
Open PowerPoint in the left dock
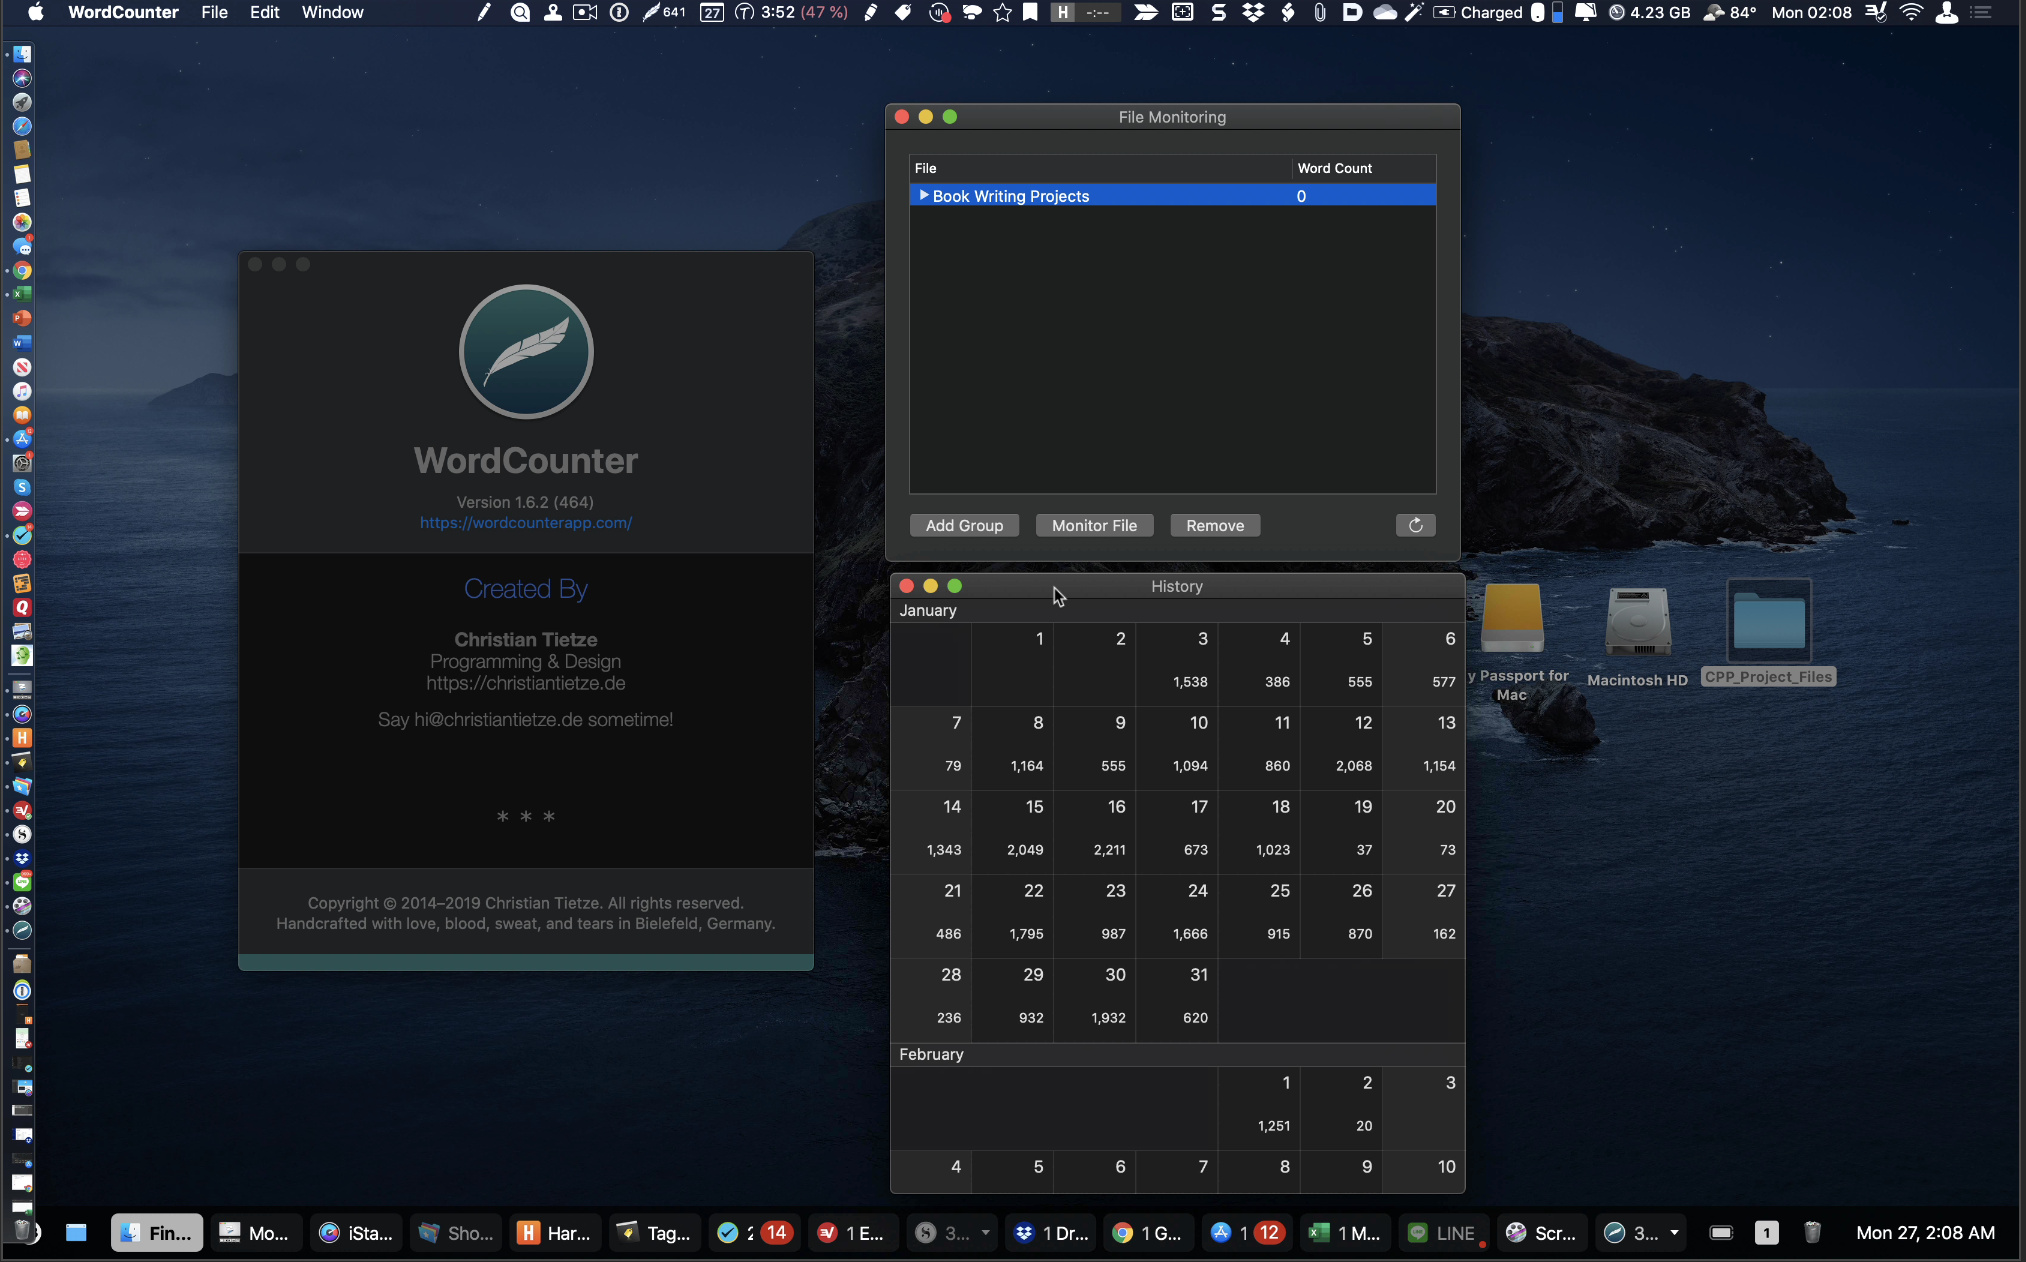click(22, 318)
